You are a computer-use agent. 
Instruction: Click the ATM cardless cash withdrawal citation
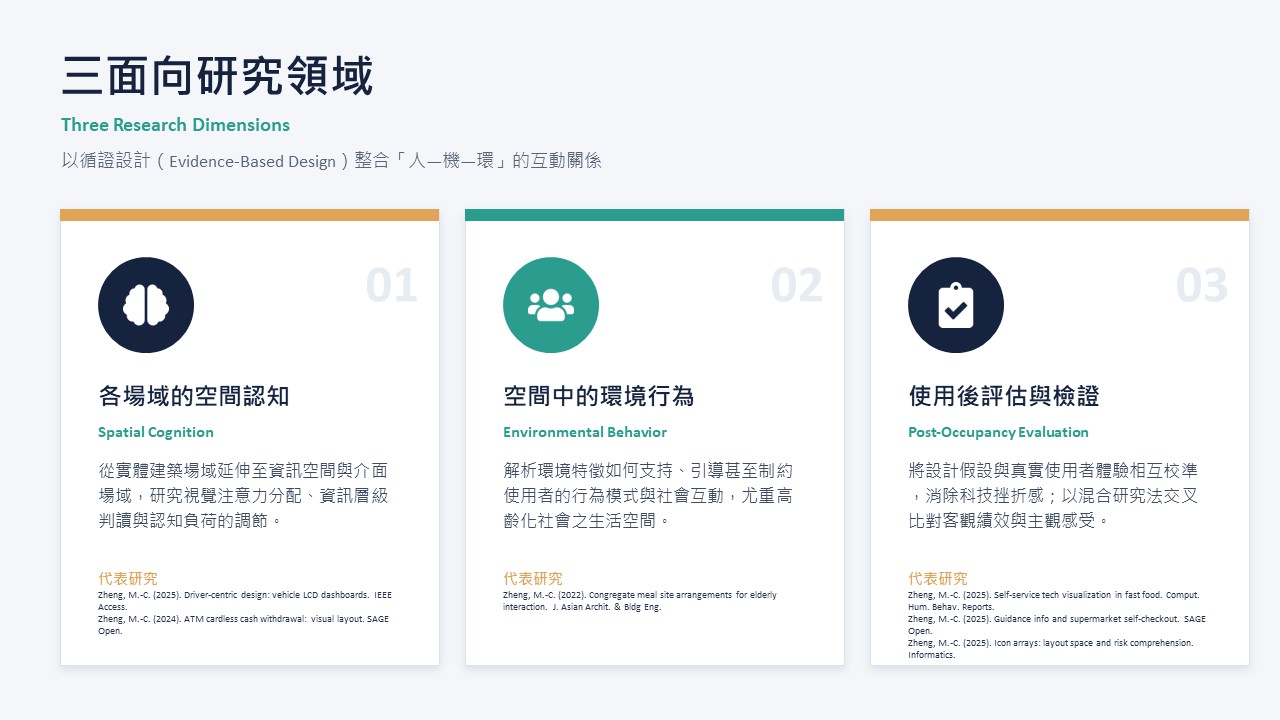click(243, 625)
